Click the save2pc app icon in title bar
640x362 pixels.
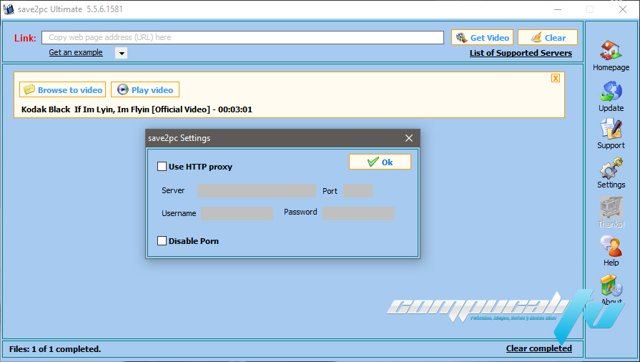point(8,9)
